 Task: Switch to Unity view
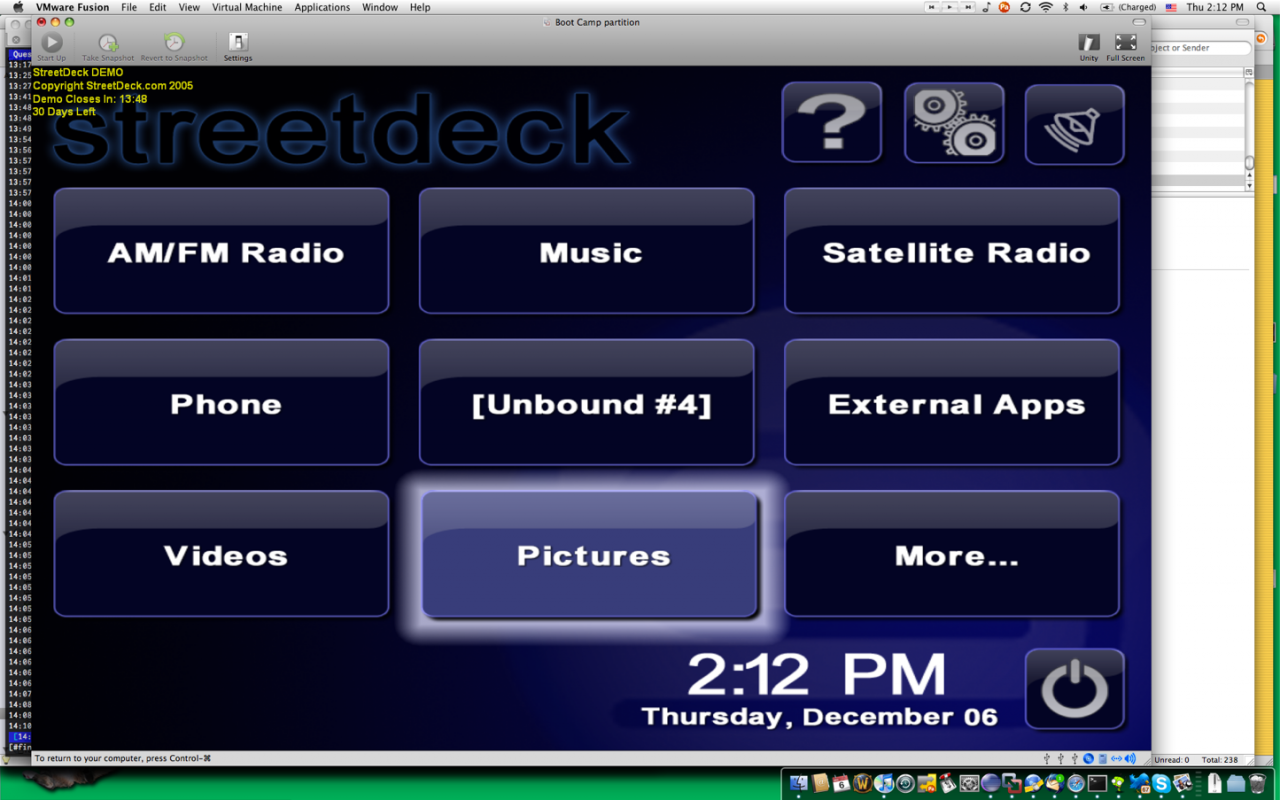pyautogui.click(x=1089, y=46)
